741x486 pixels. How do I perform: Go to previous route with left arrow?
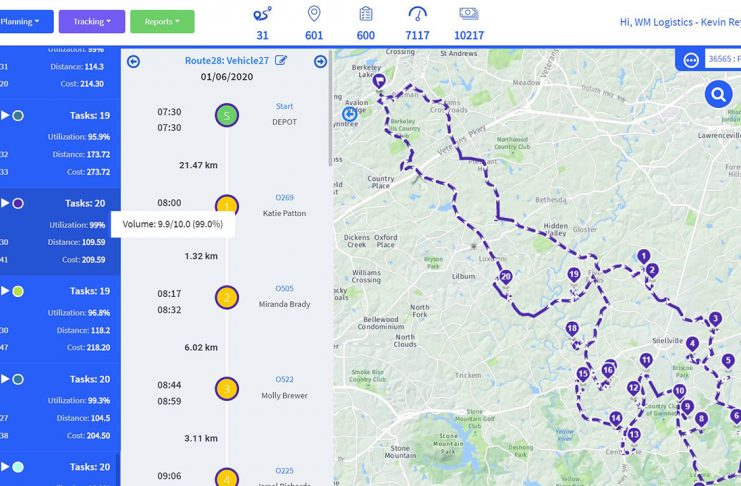click(133, 61)
